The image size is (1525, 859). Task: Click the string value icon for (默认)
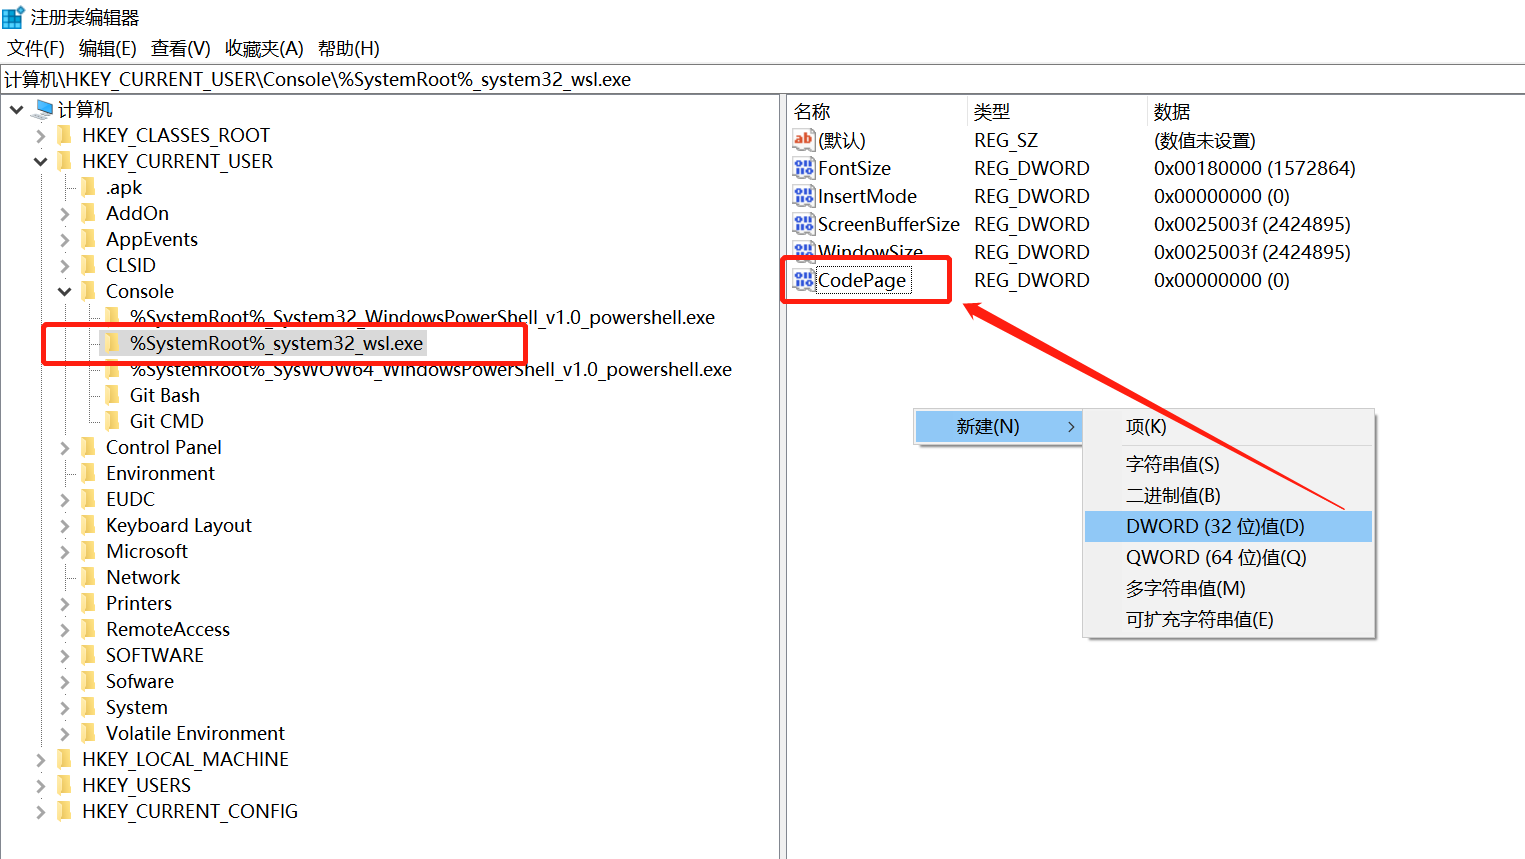pyautogui.click(x=804, y=140)
